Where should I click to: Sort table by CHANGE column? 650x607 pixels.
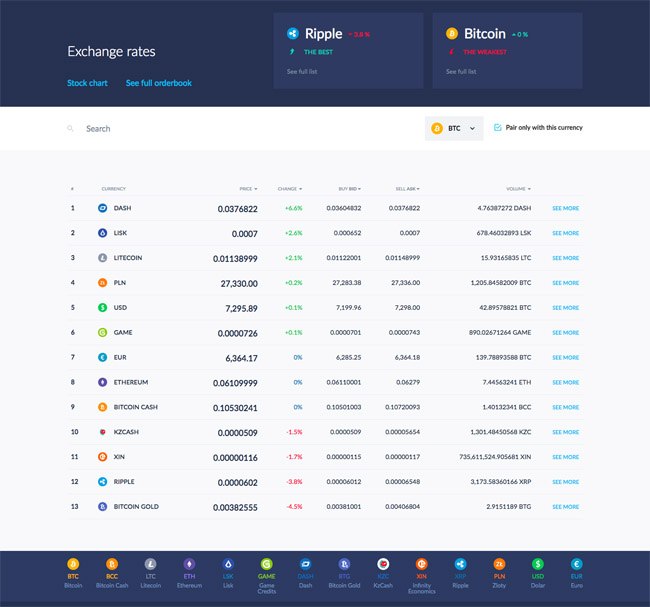290,189
